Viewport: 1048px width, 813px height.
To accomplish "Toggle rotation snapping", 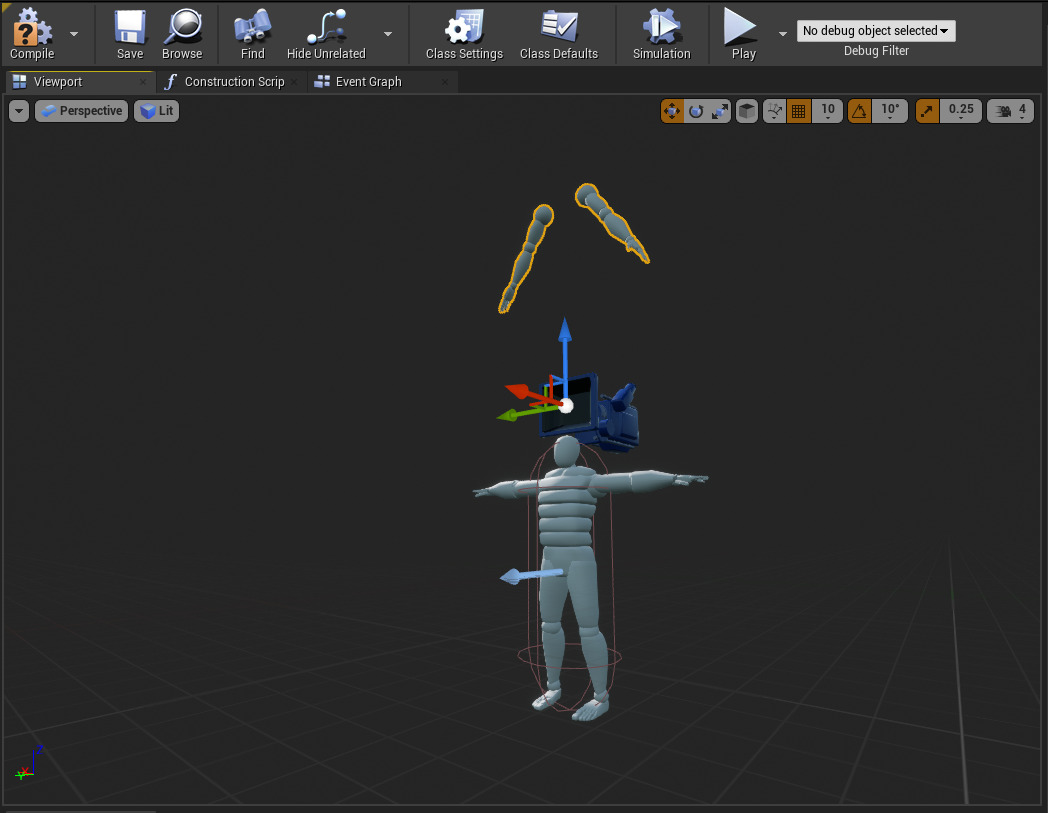I will pyautogui.click(x=858, y=110).
